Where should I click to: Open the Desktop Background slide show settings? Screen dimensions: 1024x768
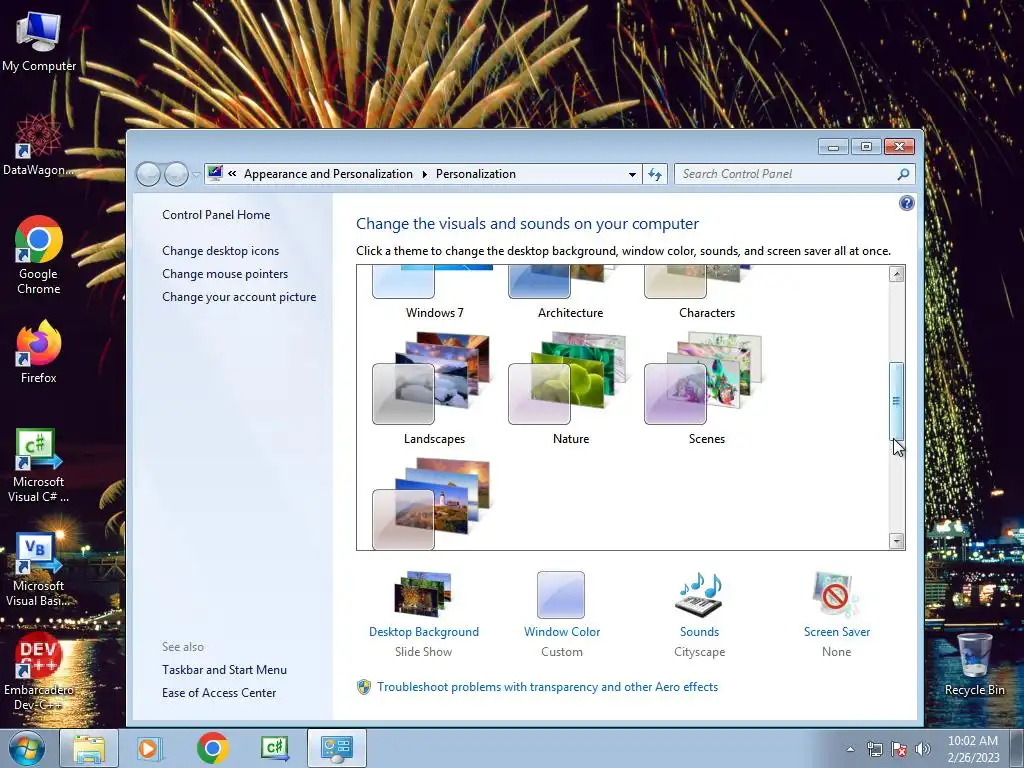(423, 595)
